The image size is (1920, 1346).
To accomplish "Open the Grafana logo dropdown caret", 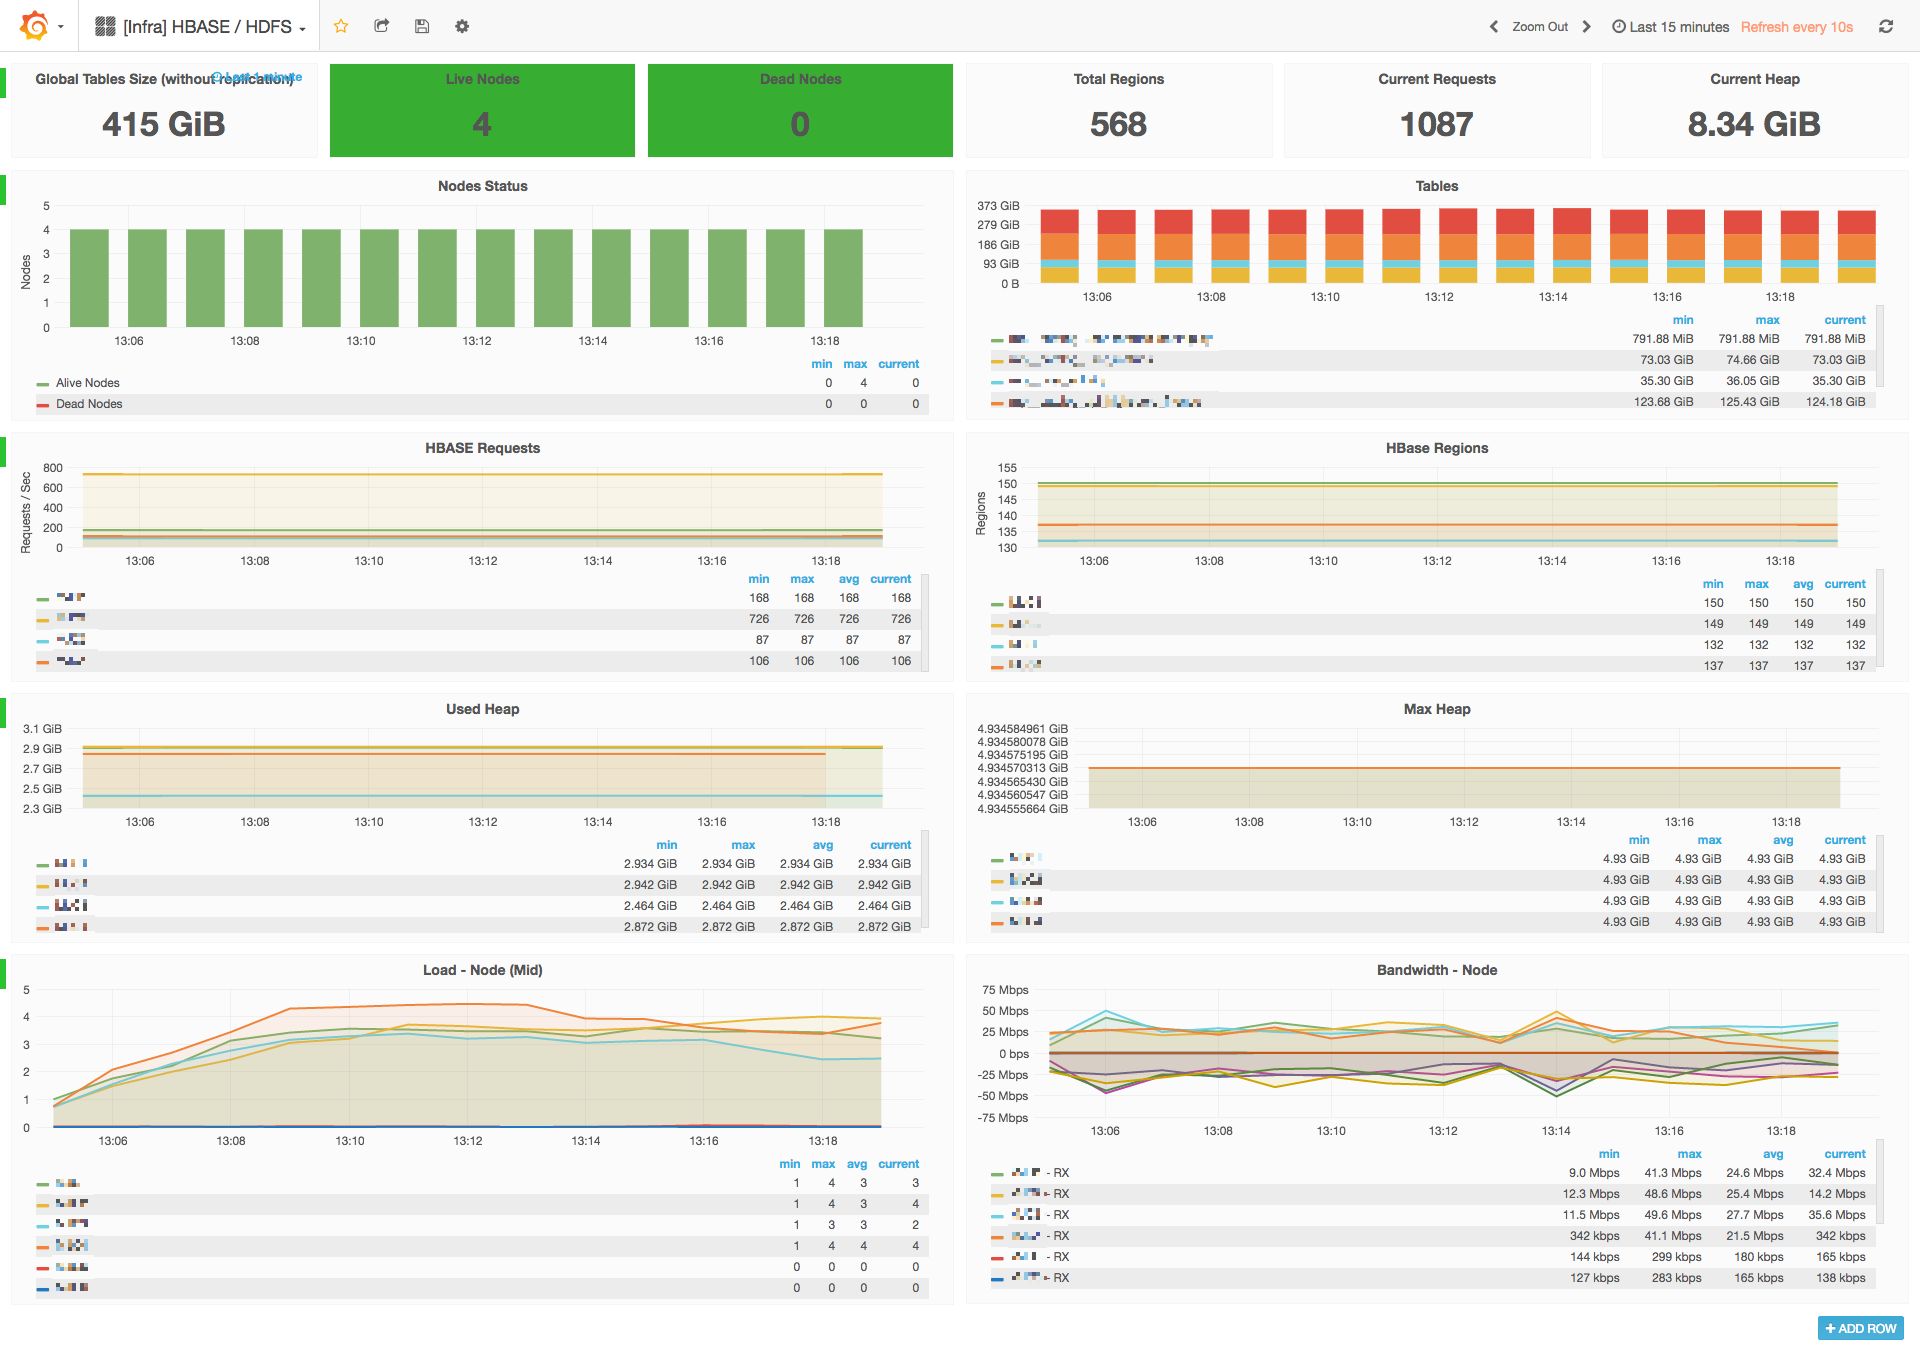I will (61, 27).
